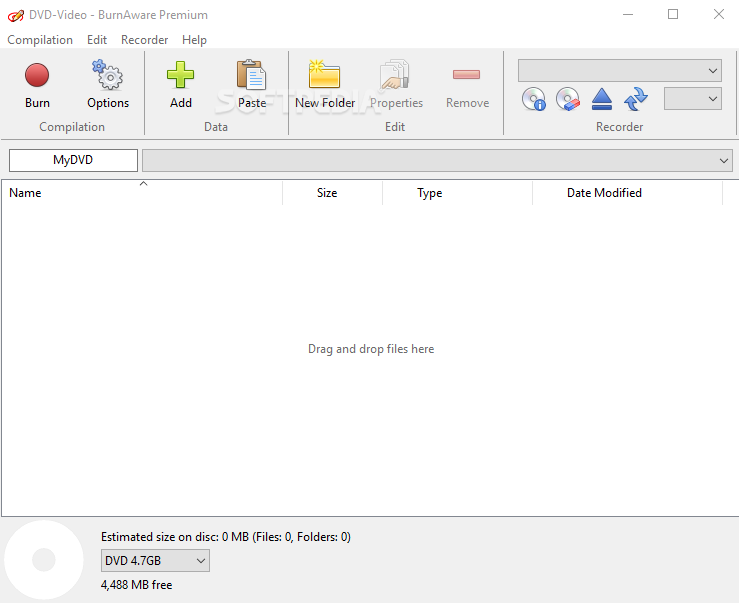The height and width of the screenshot is (603, 739).
Task: Click the BurnAware app icon in title bar
Action: click(16, 16)
